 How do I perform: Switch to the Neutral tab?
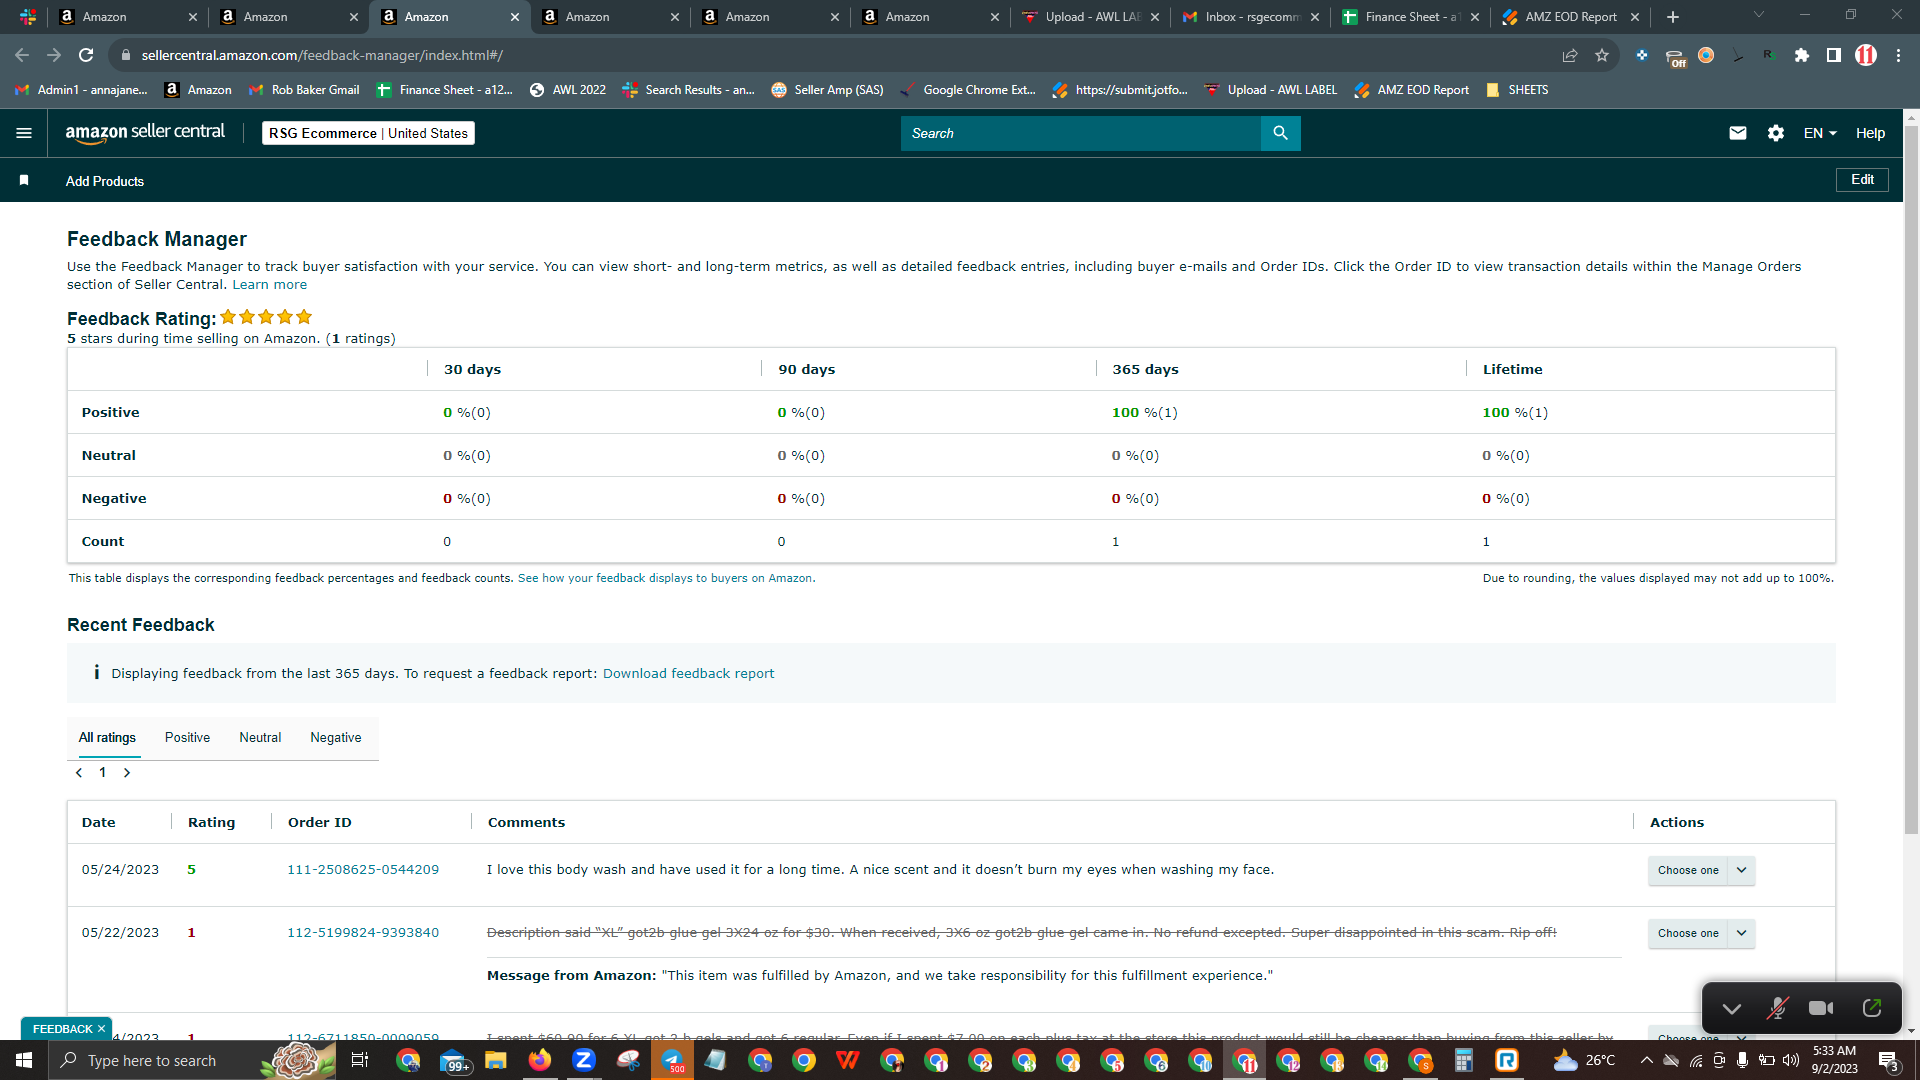point(260,737)
